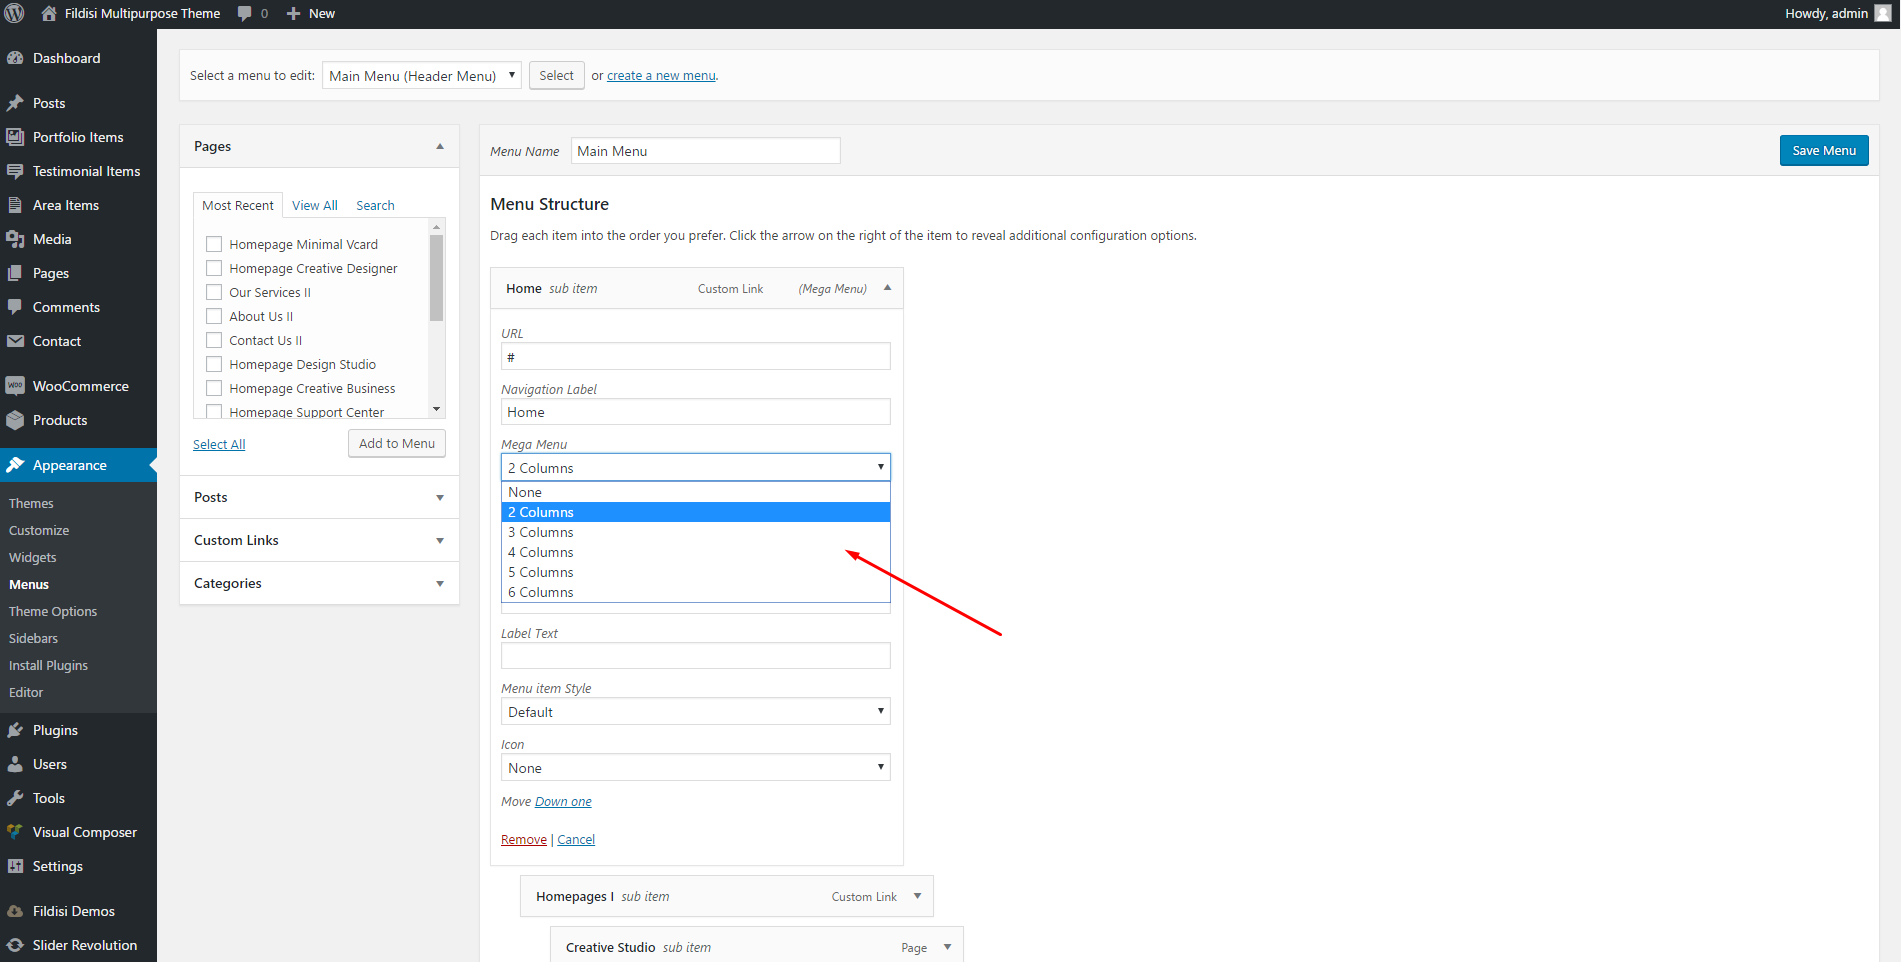Click the Fildisi Demos icon
Screen dimensions: 1901x962
click(x=15, y=911)
